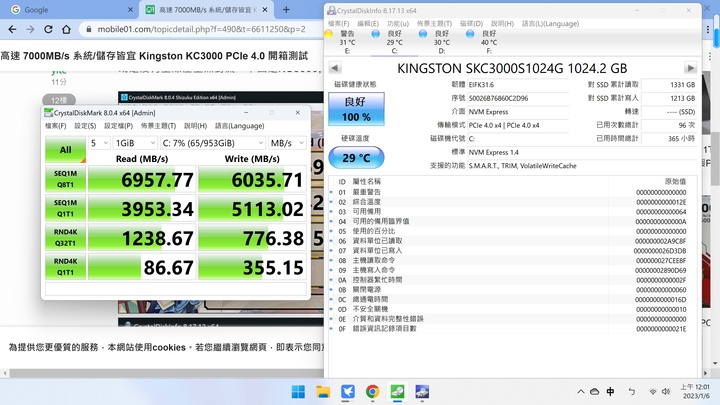Open CrystalDiskMark 說明(H) menu

tap(195, 126)
